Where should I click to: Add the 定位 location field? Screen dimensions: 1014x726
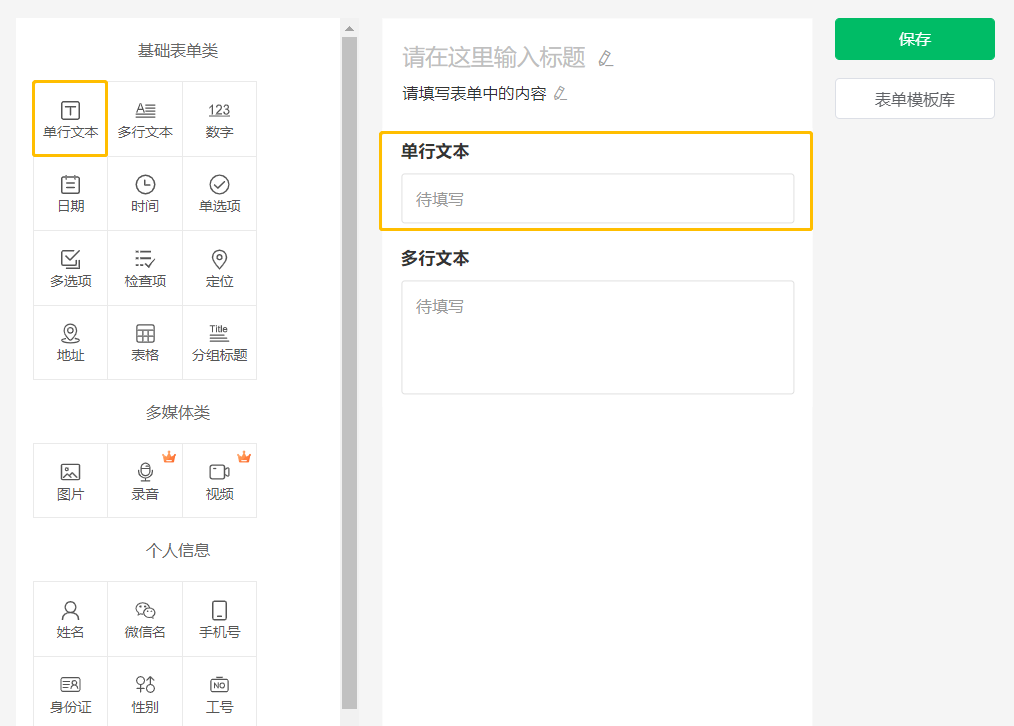pyautogui.click(x=219, y=268)
